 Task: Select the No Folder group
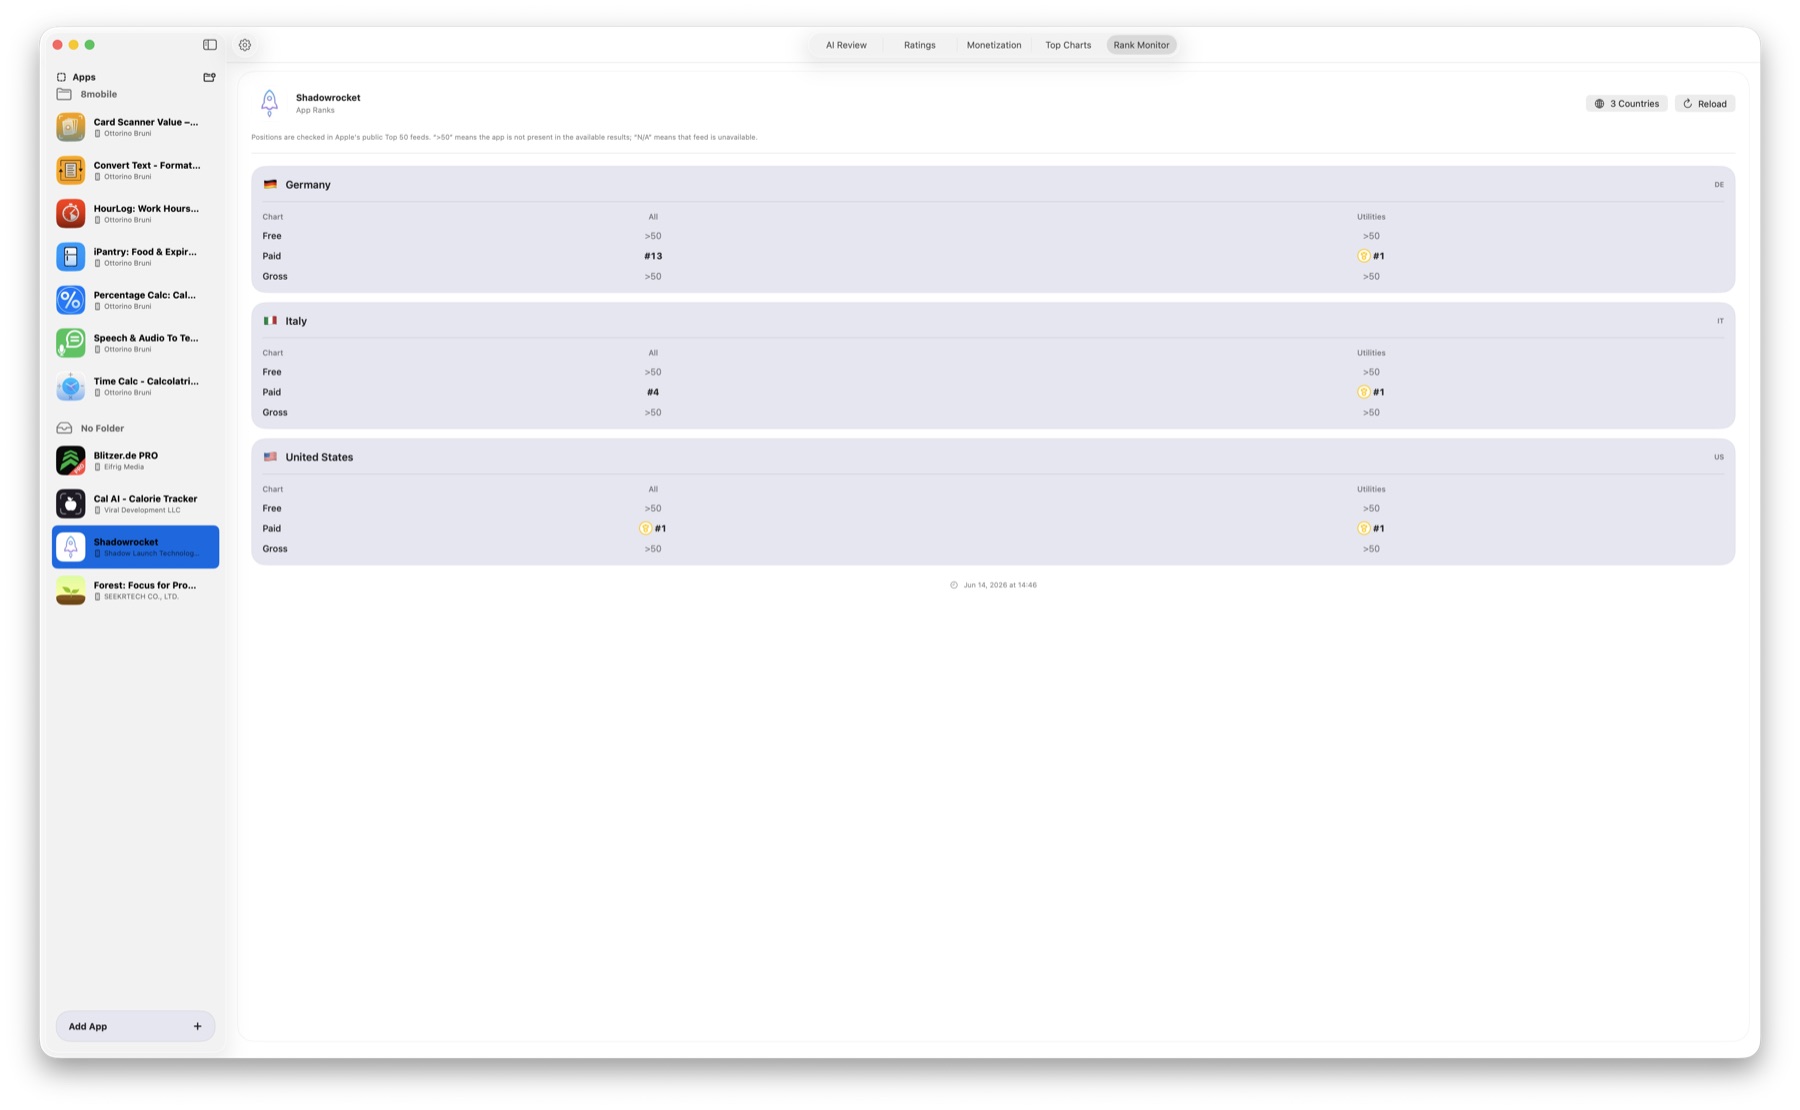pos(102,428)
